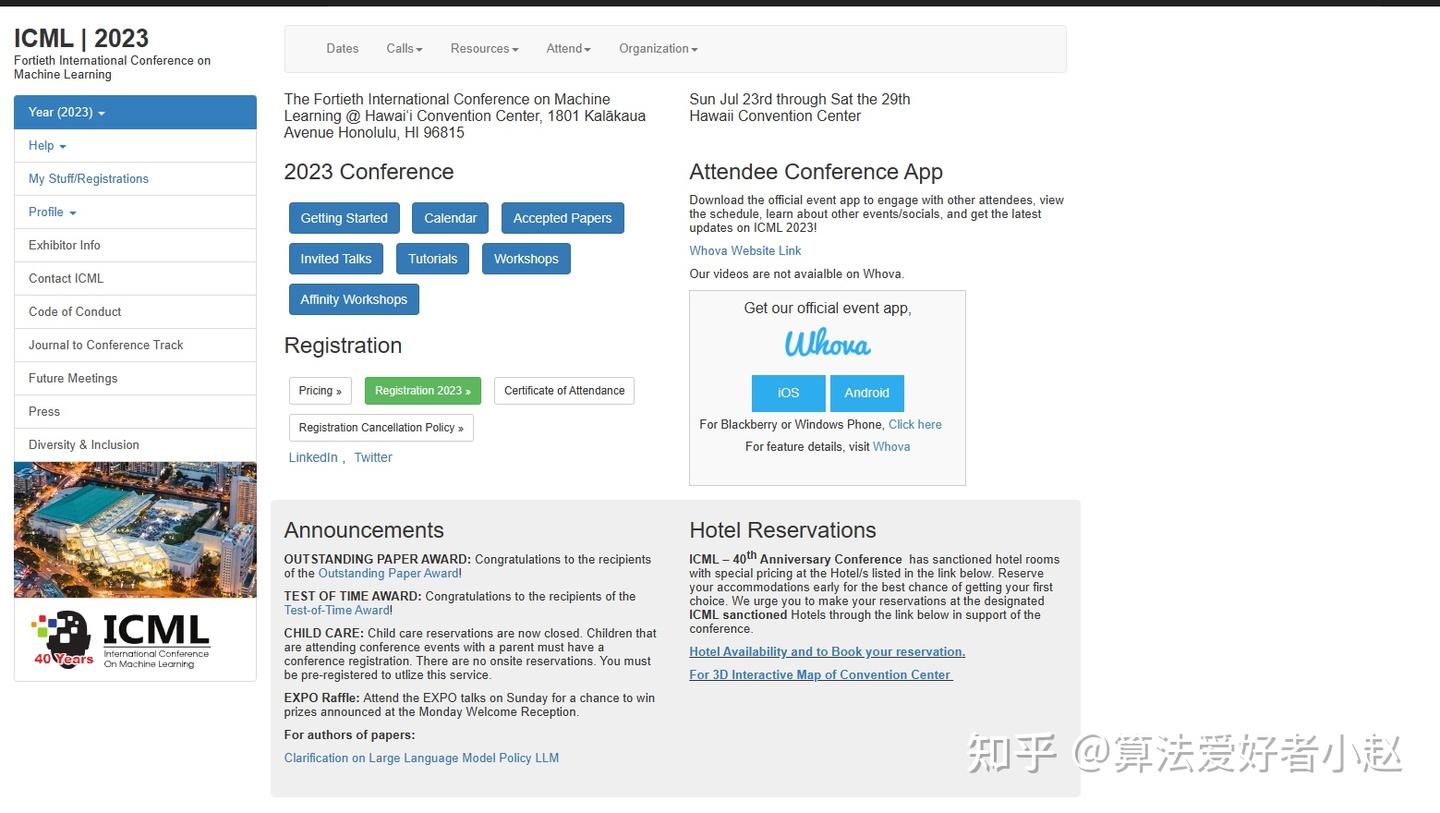Open the Resources menu

click(x=484, y=48)
